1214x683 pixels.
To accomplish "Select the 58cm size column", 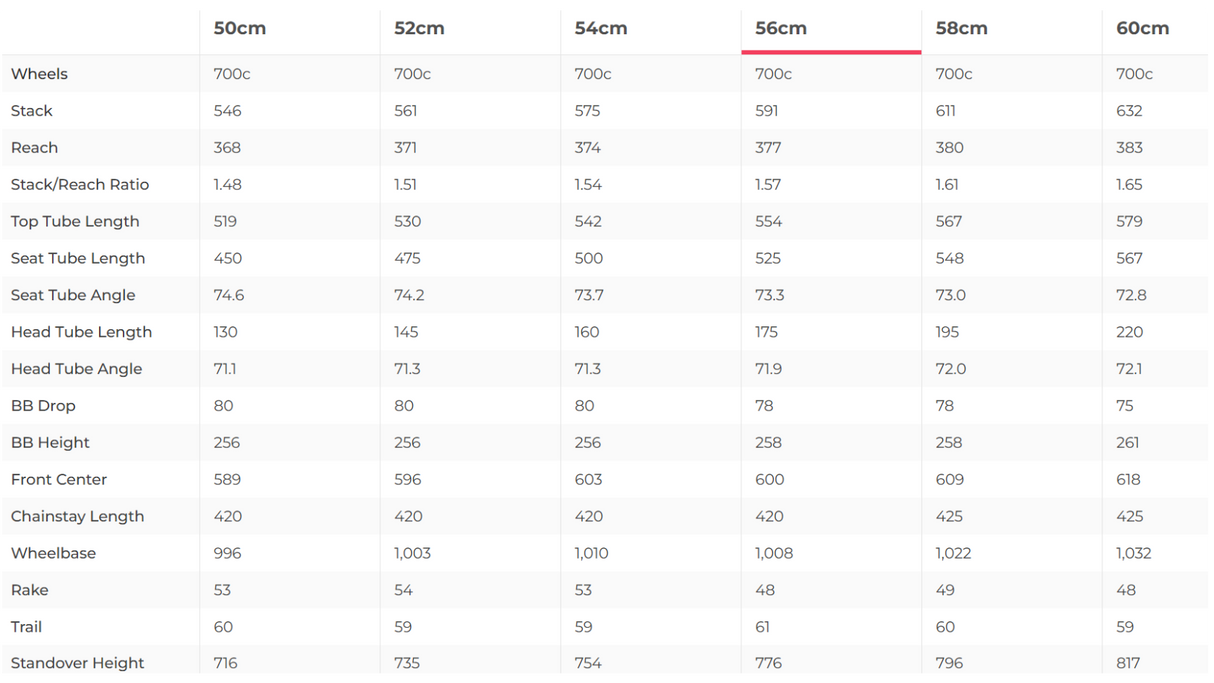I will (x=961, y=29).
